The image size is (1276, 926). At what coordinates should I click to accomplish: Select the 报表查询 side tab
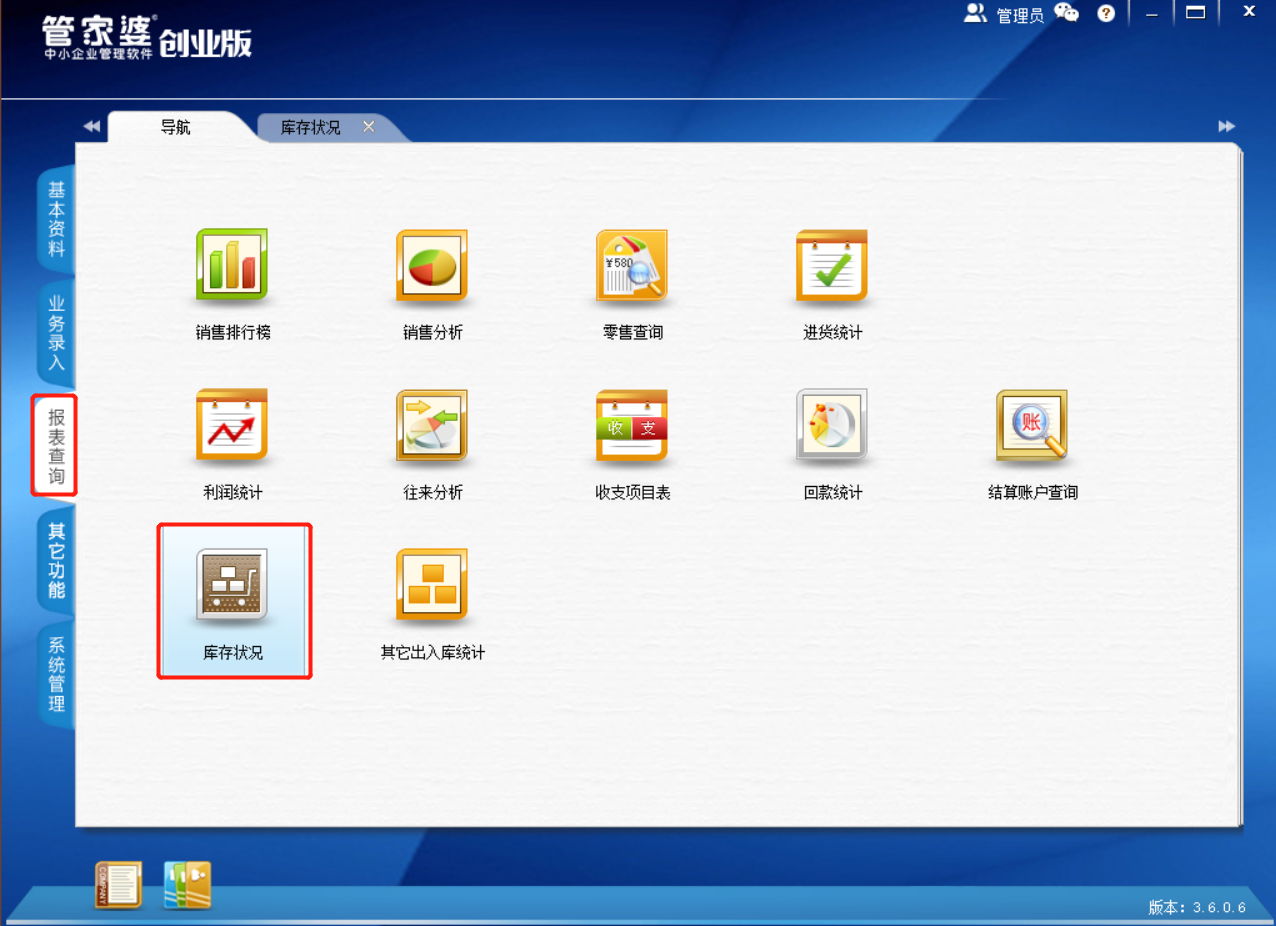click(55, 445)
